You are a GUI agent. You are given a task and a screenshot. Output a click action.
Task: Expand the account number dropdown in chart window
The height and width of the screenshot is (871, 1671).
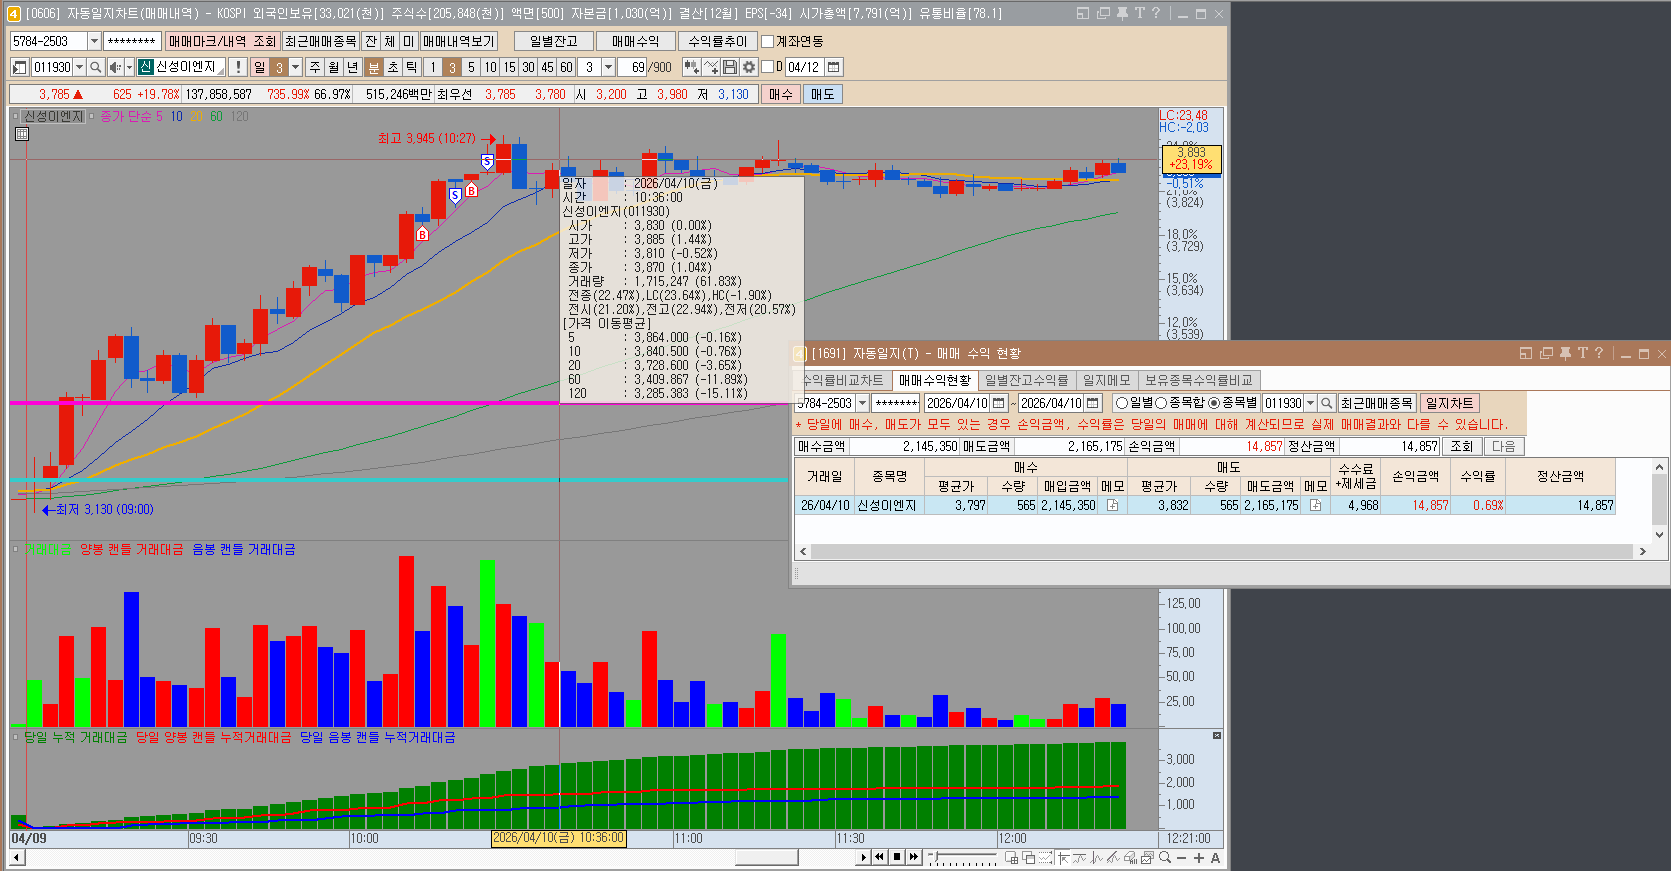tap(95, 41)
